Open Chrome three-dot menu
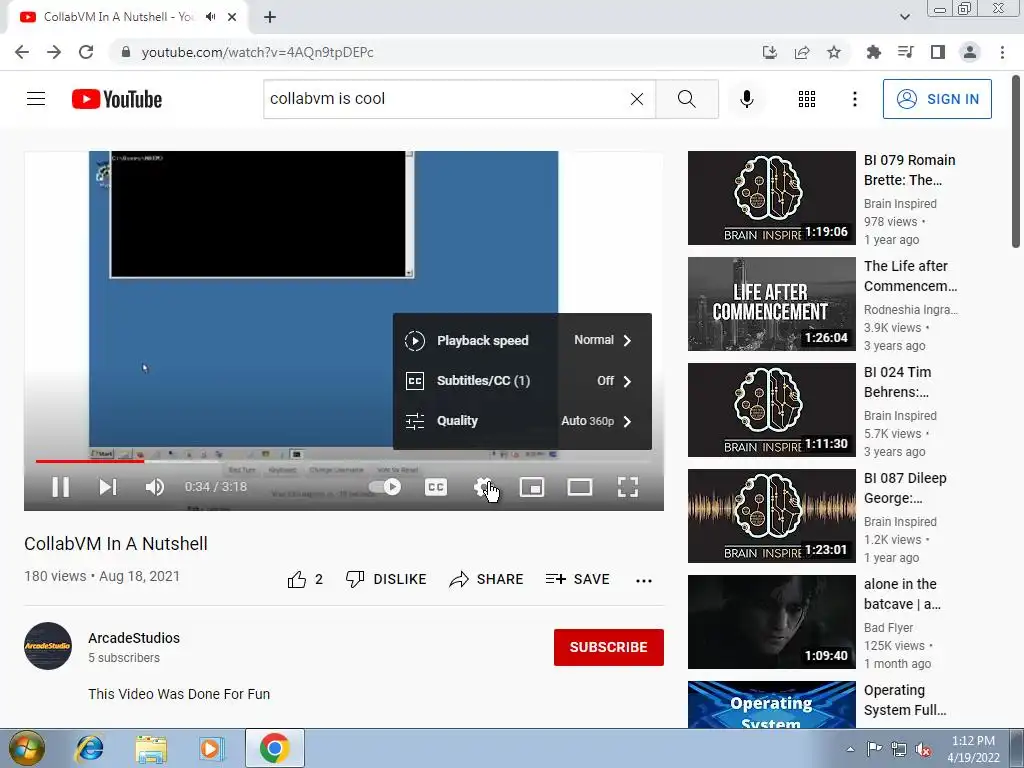 (1002, 52)
